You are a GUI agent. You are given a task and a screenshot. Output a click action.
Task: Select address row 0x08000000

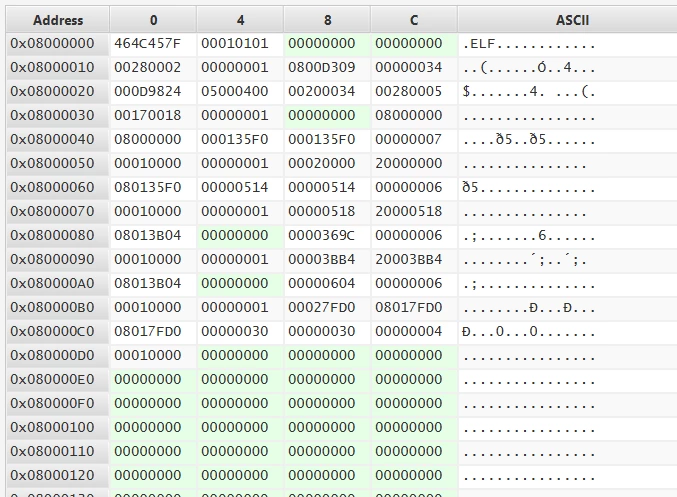pos(52,44)
